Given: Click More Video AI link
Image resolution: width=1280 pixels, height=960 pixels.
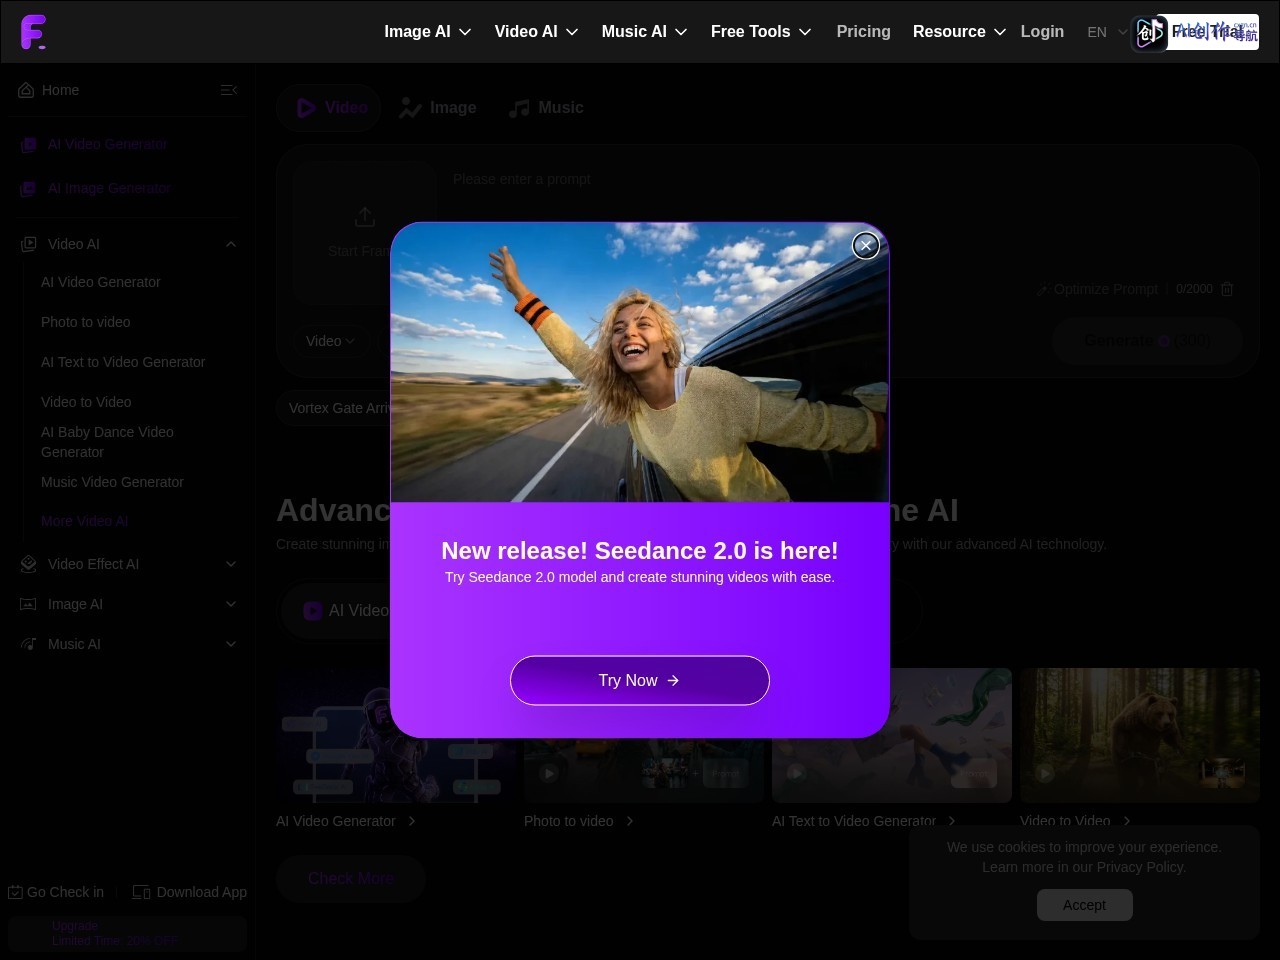Looking at the screenshot, I should [85, 521].
